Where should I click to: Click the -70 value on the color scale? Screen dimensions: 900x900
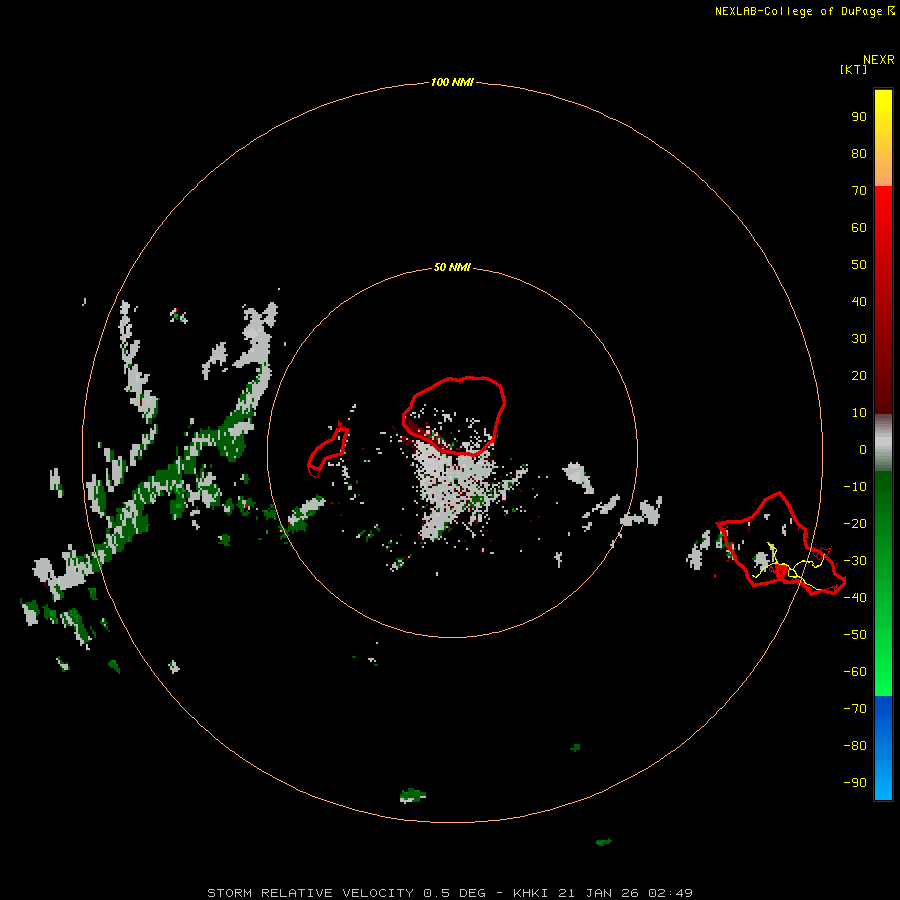click(x=855, y=709)
